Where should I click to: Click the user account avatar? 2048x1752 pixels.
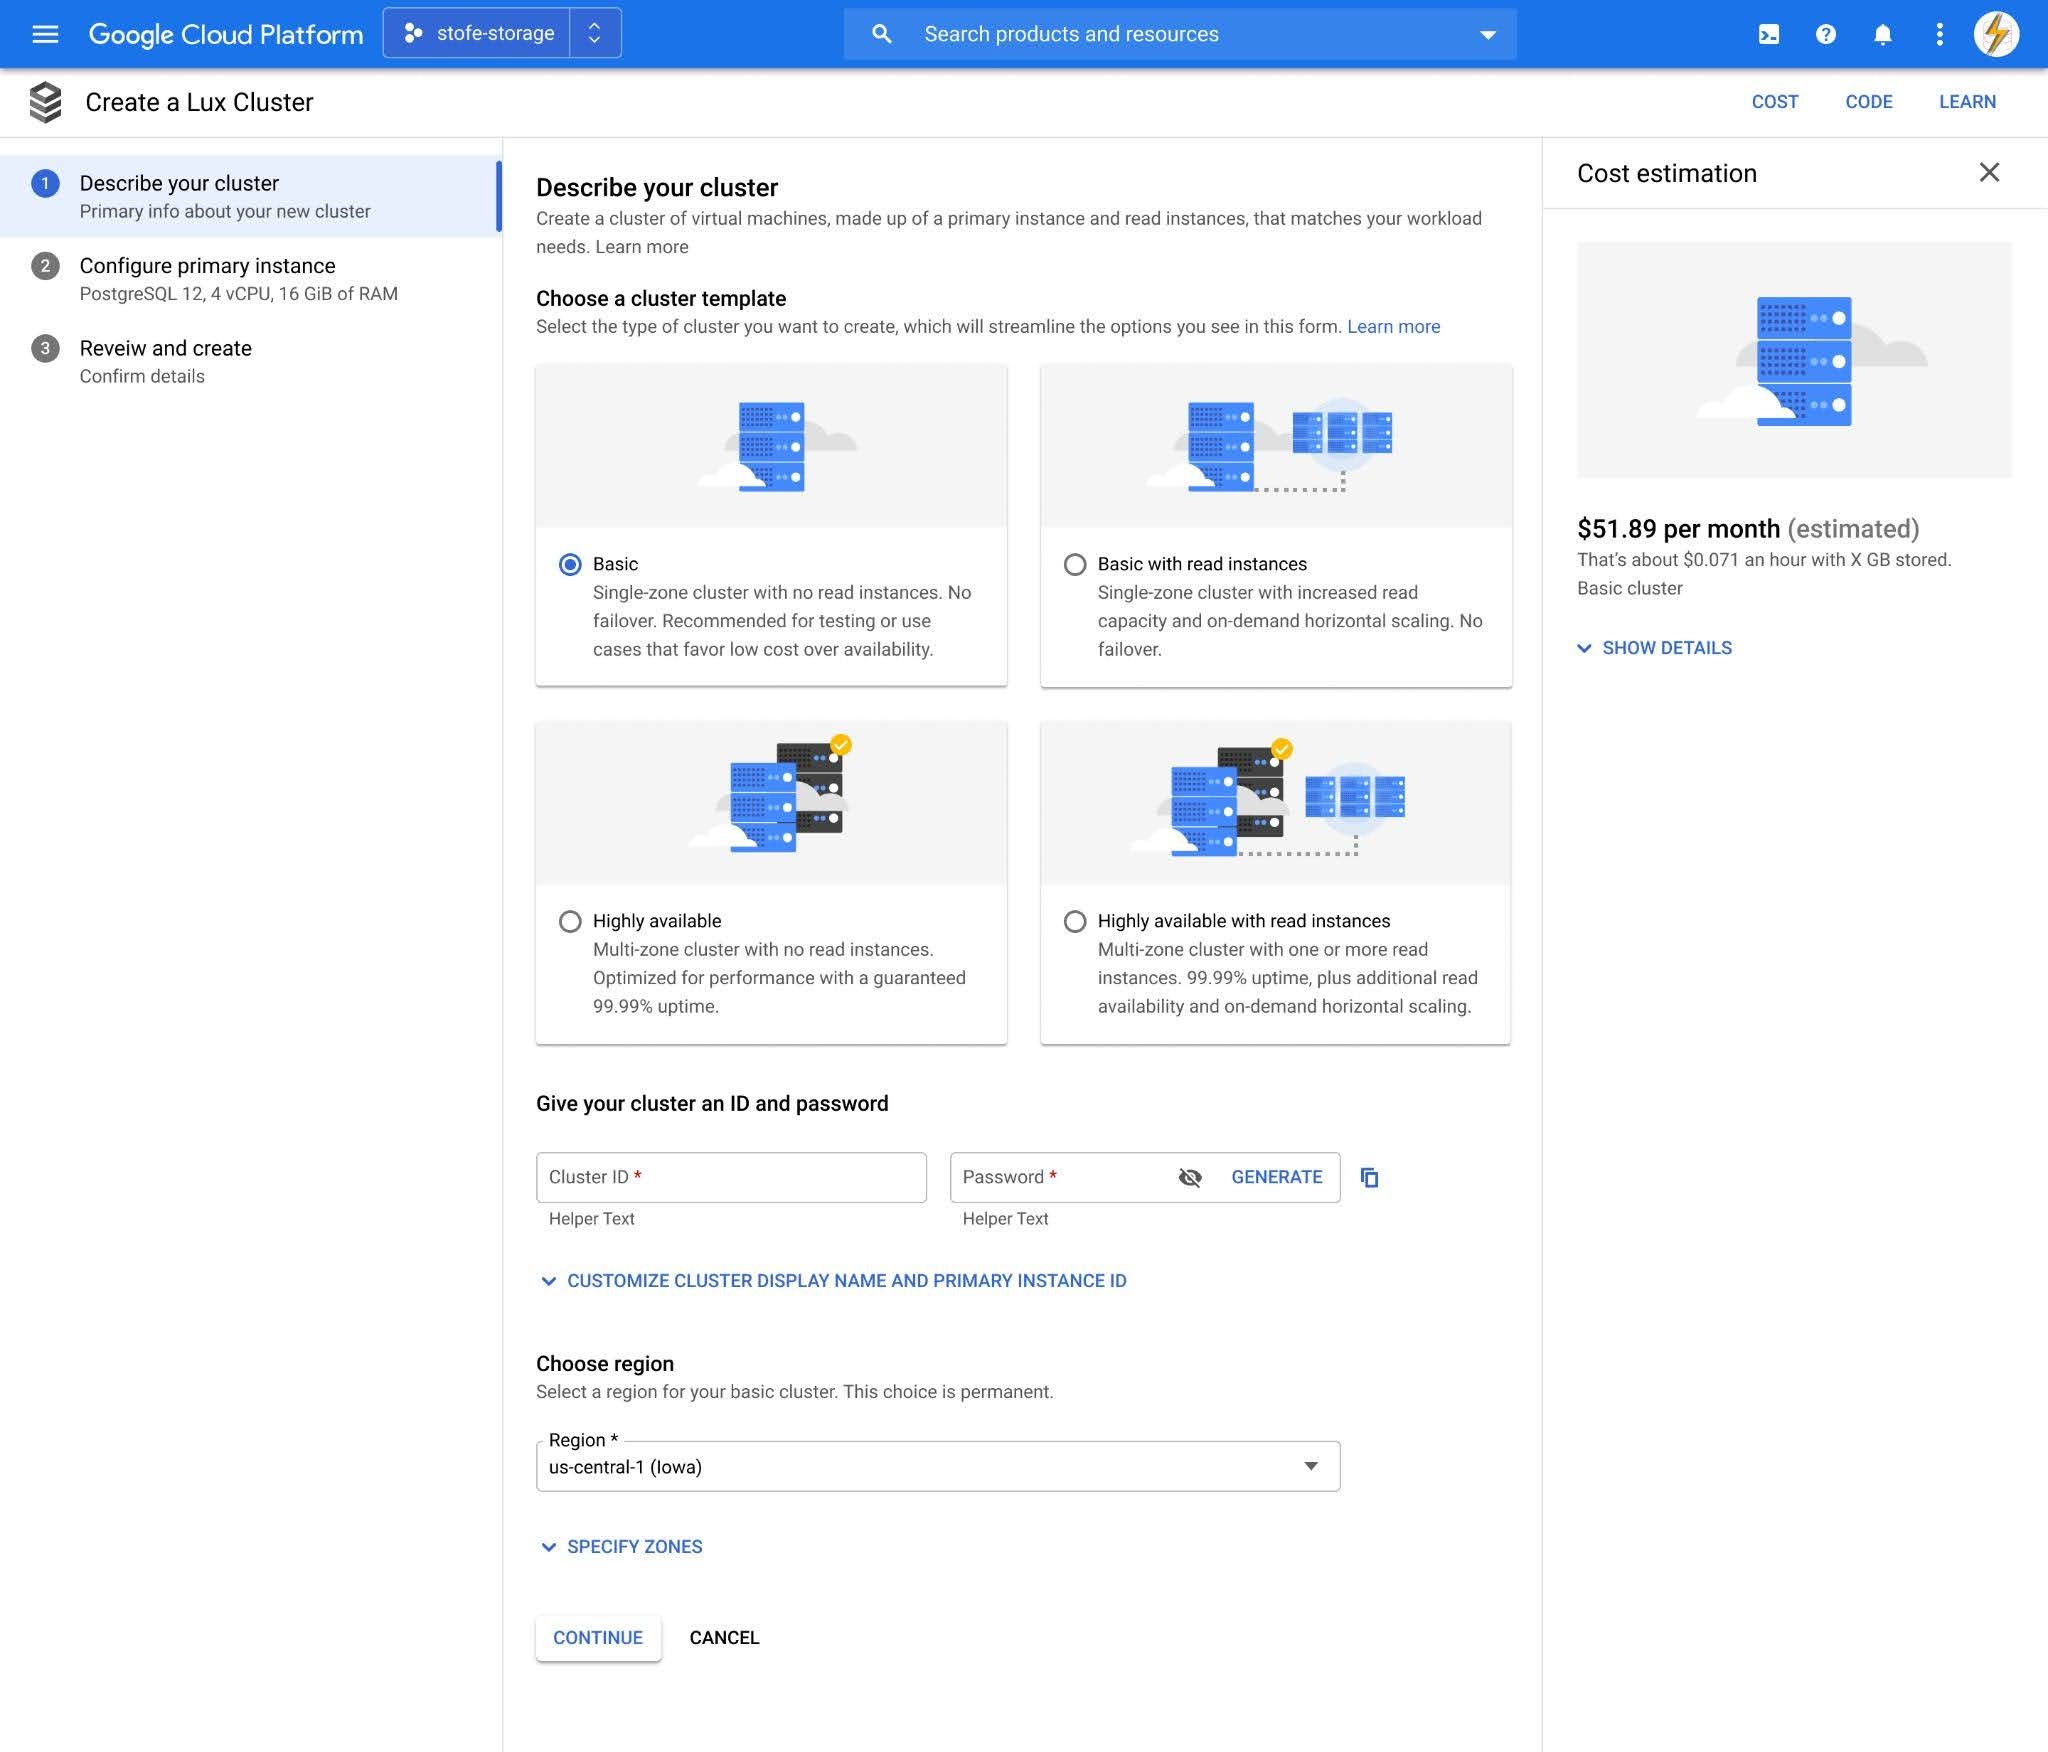[x=1996, y=34]
